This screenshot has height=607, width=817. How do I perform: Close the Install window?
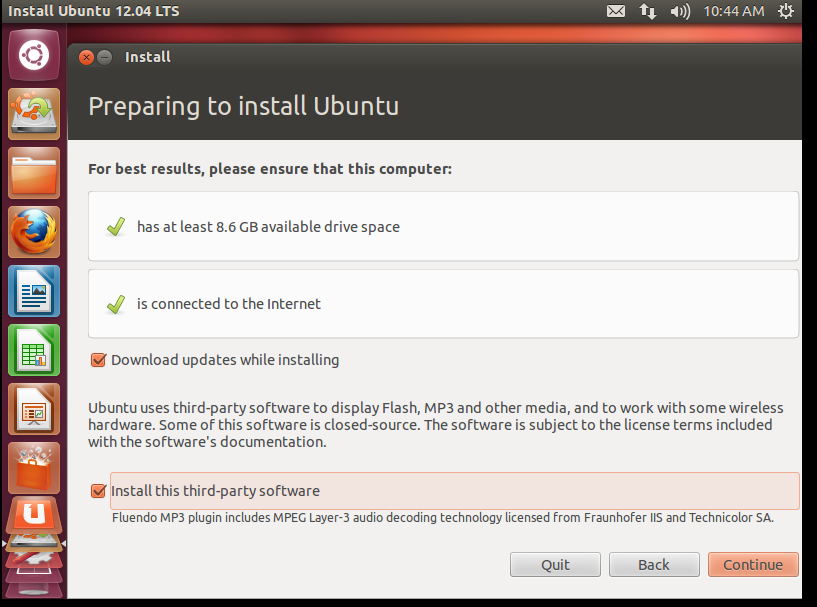pos(86,57)
